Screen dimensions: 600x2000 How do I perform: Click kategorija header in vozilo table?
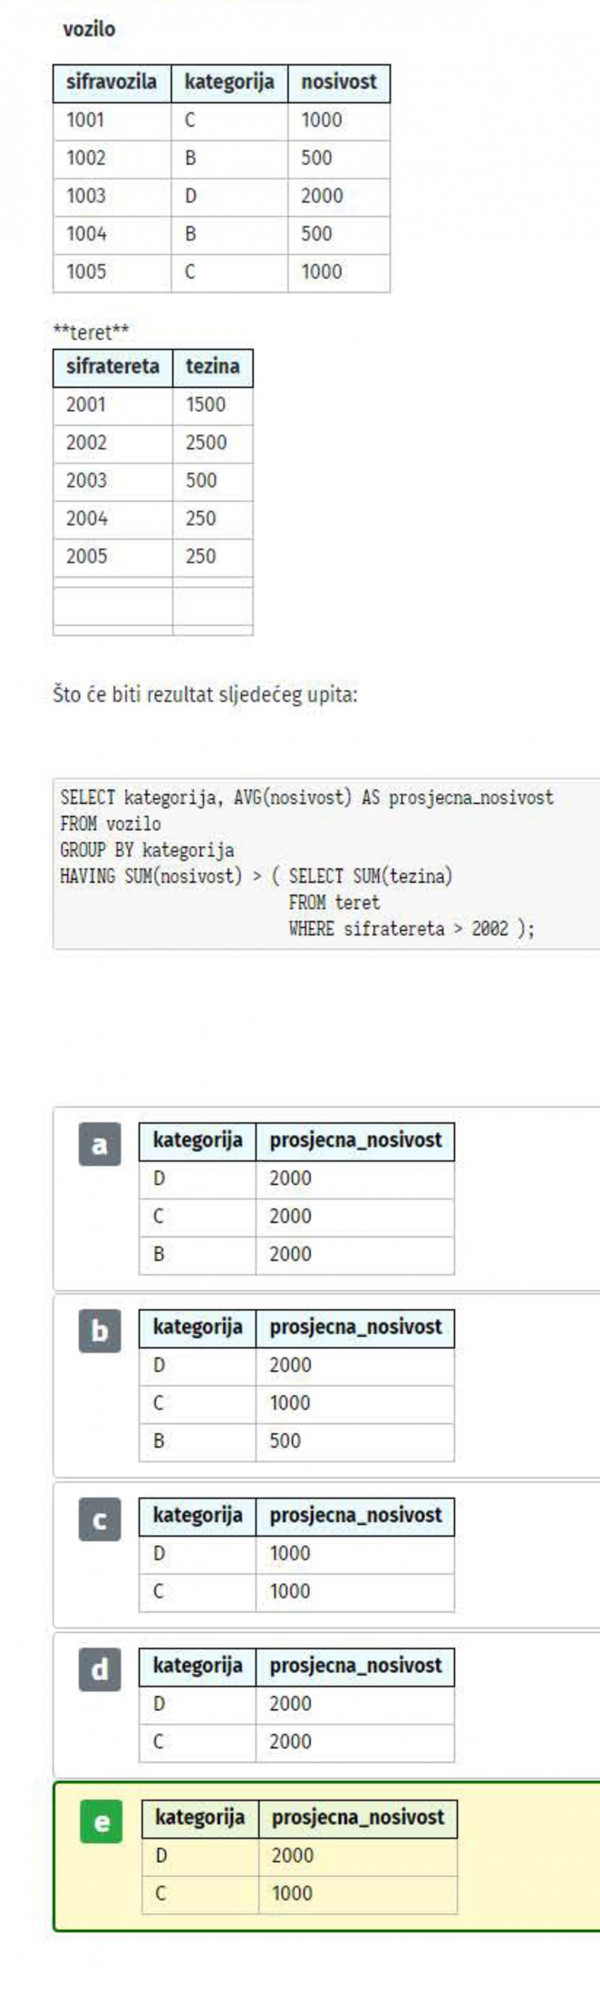229,83
